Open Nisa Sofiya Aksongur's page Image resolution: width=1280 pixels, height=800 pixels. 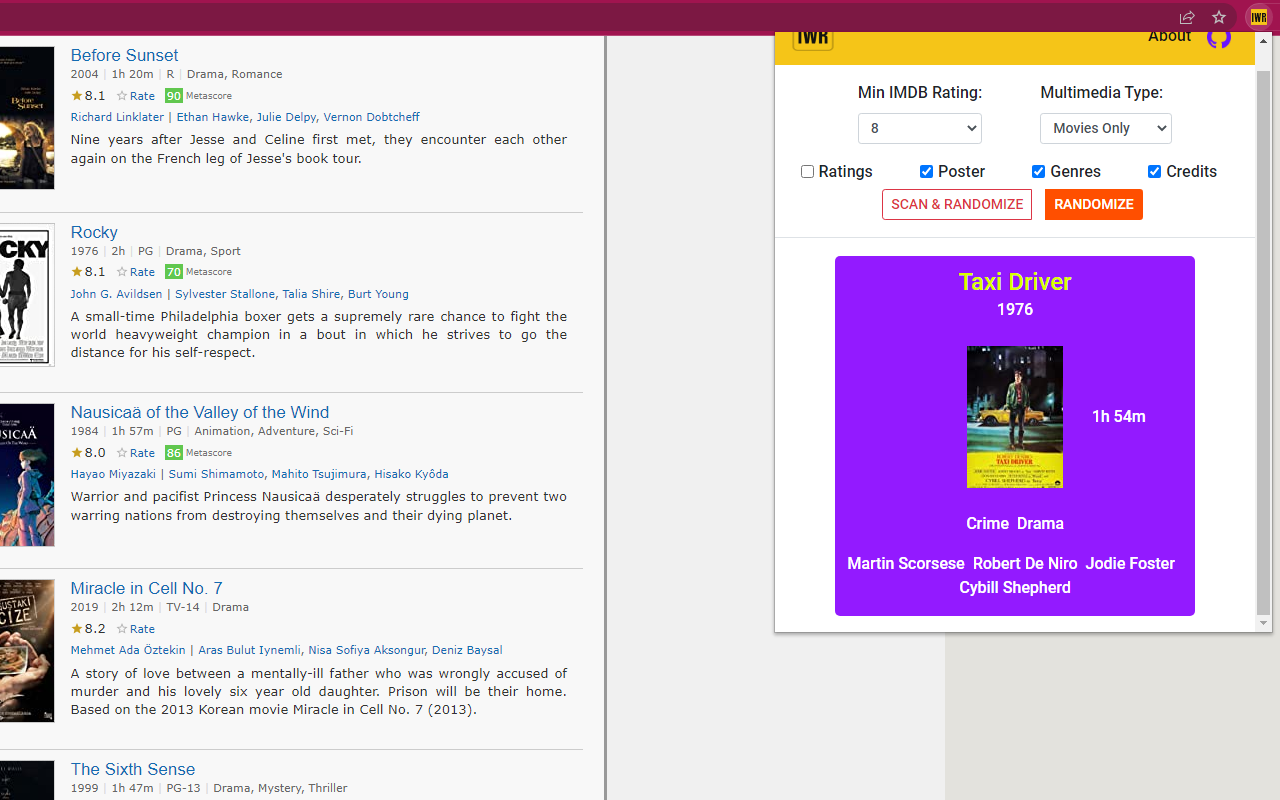(366, 650)
